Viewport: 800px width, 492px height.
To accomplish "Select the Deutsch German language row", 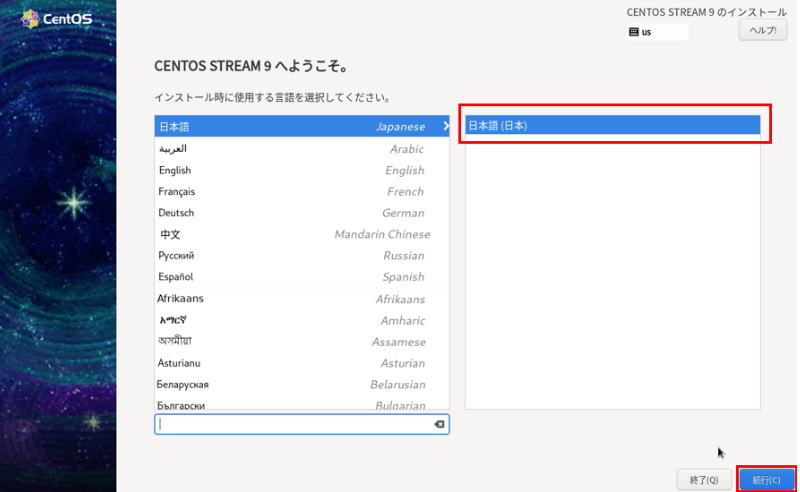I will [x=302, y=213].
